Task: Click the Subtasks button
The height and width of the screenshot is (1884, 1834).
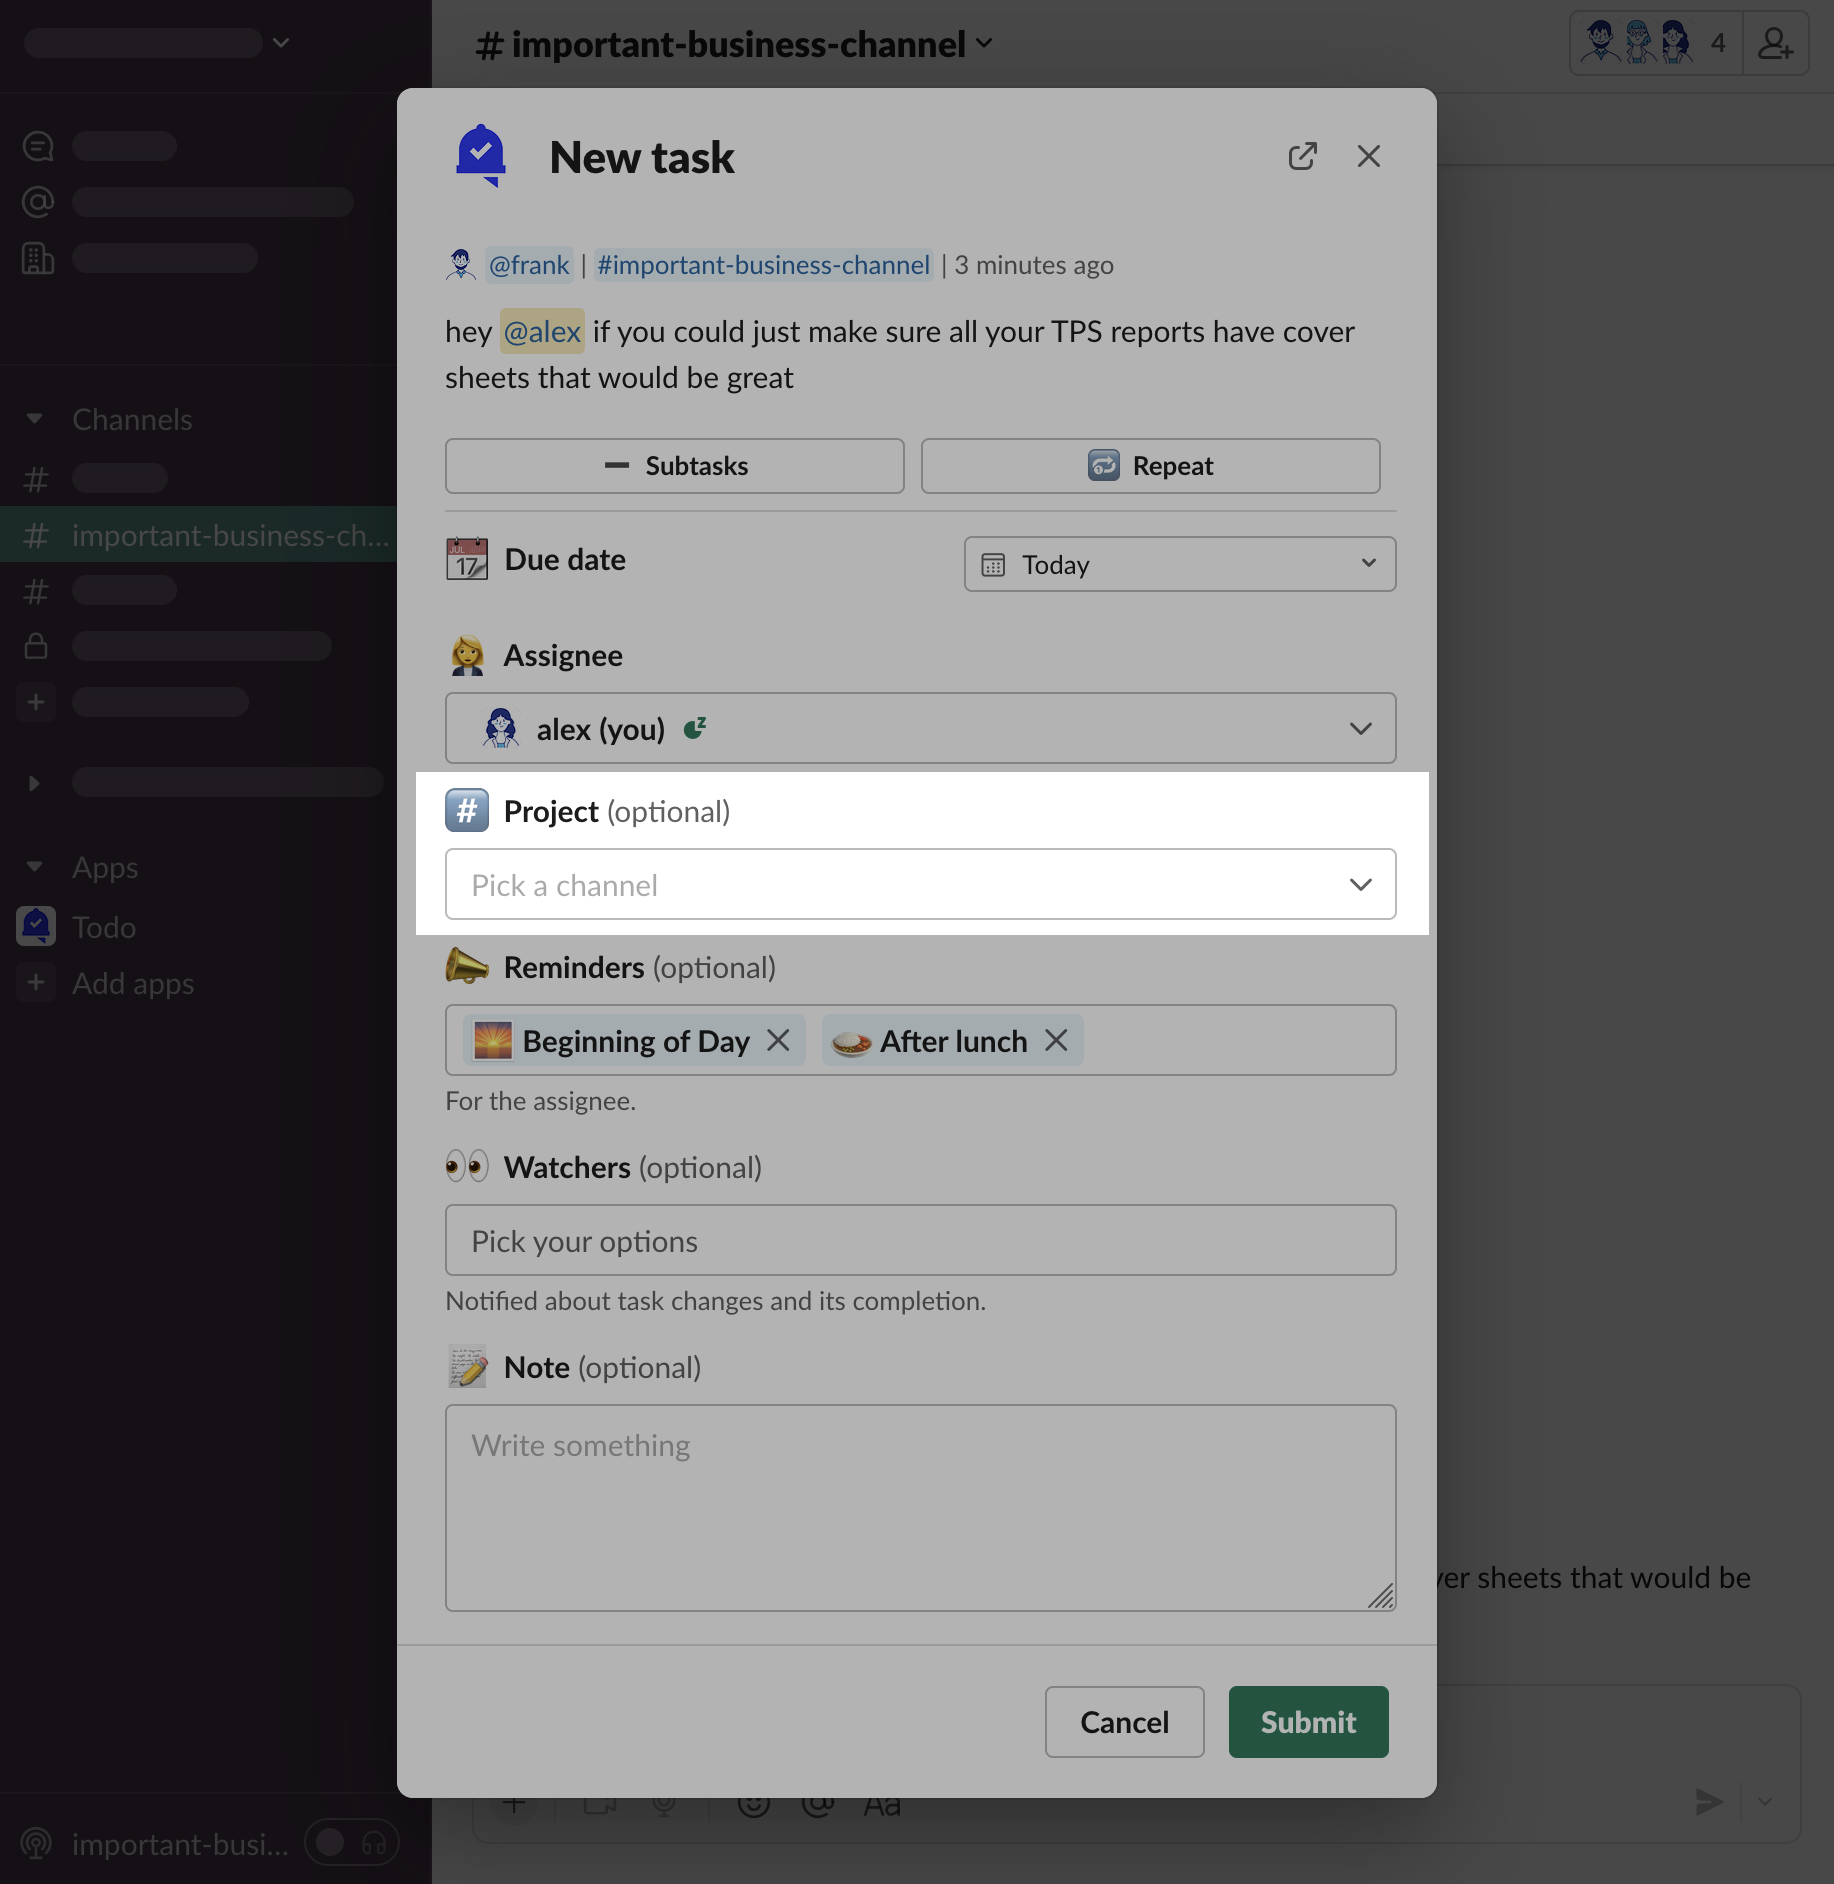Action: 674,466
